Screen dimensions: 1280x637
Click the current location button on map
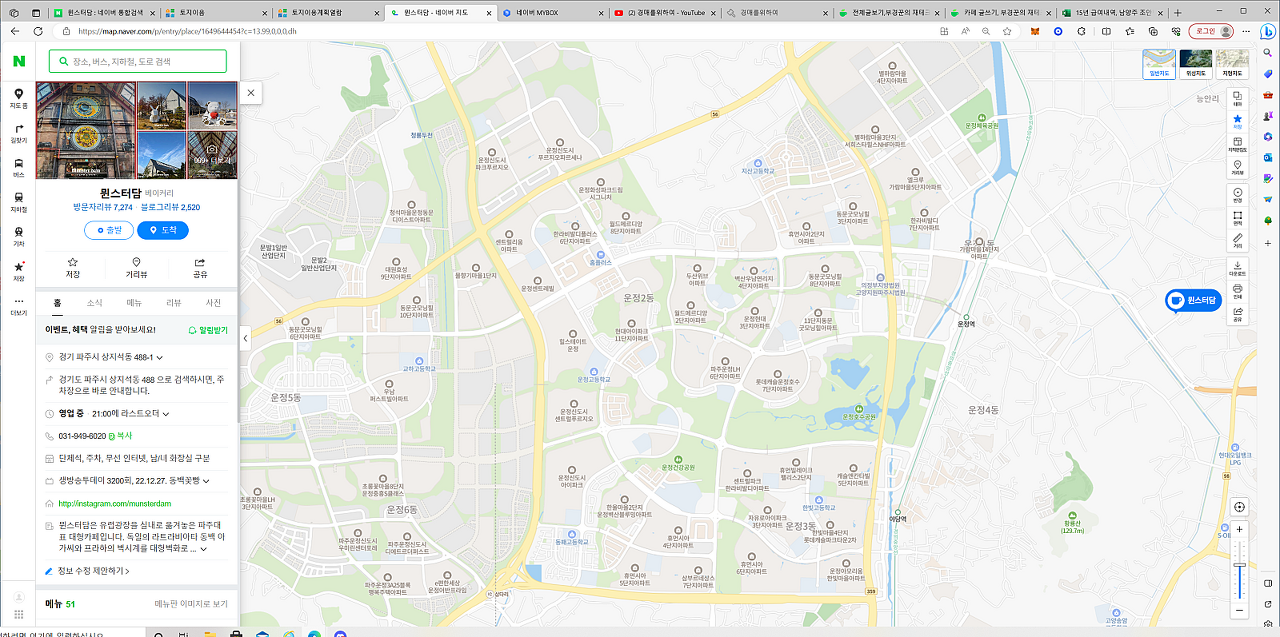tap(1240, 507)
